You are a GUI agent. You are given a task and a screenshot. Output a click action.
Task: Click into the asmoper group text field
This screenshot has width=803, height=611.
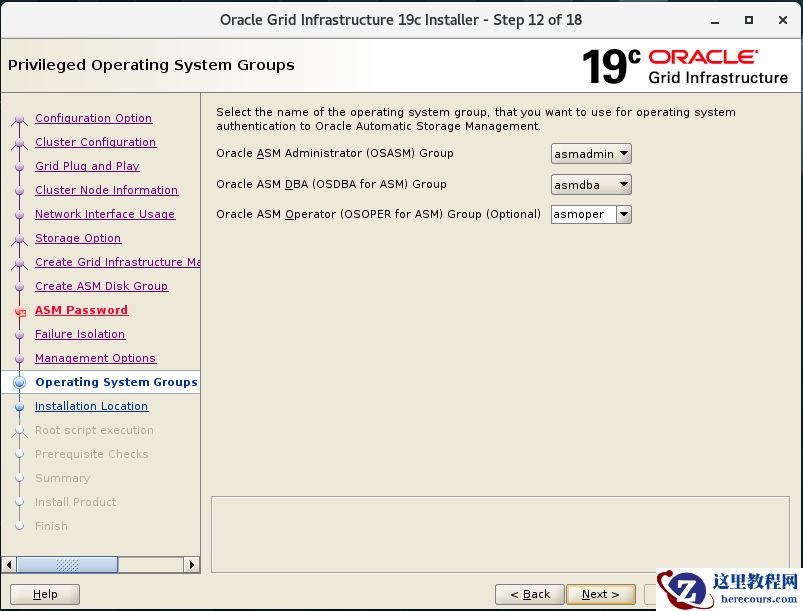[583, 215]
